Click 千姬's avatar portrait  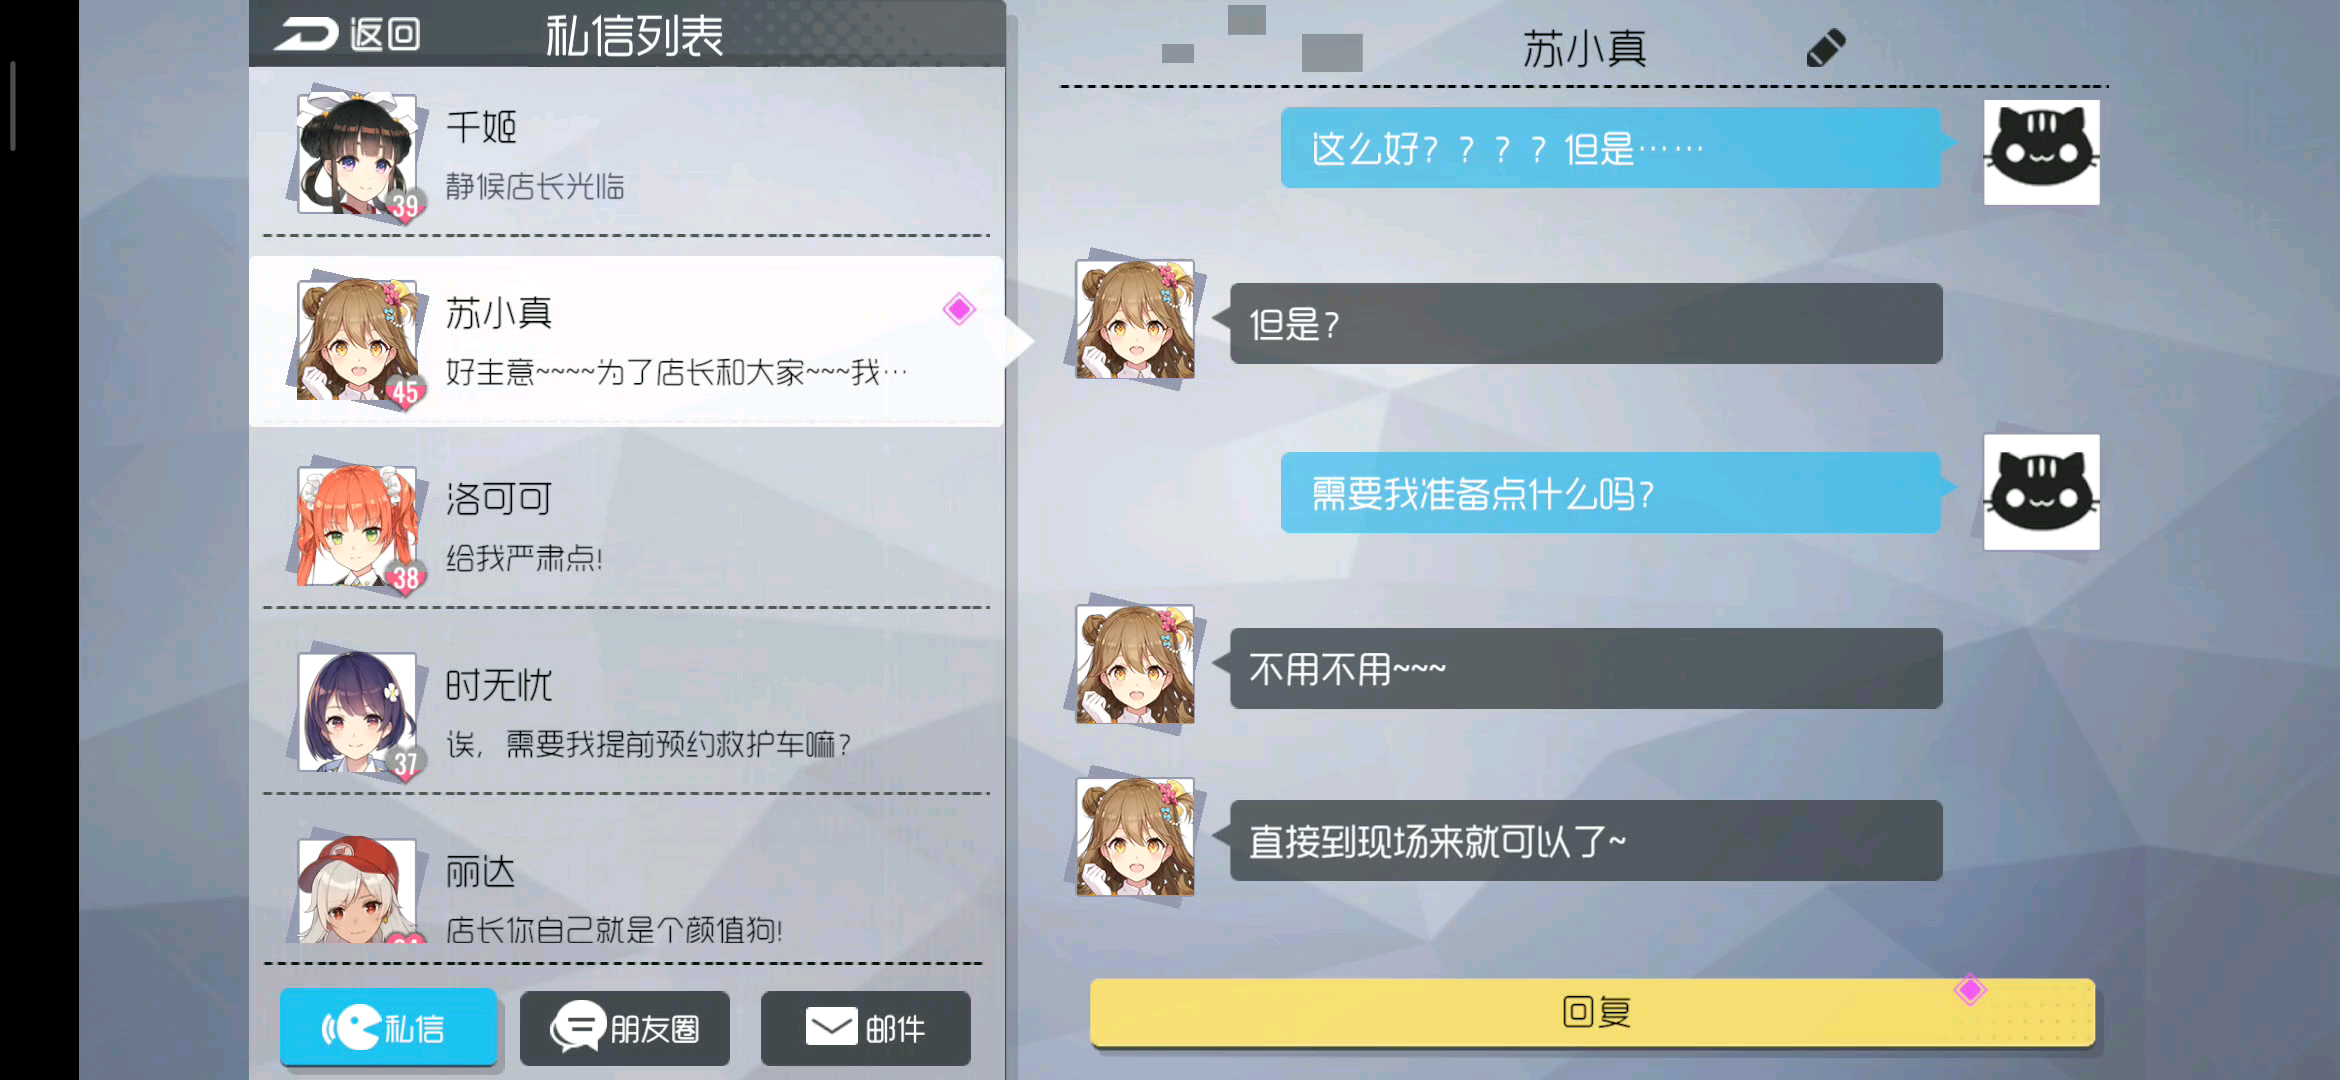click(x=357, y=153)
